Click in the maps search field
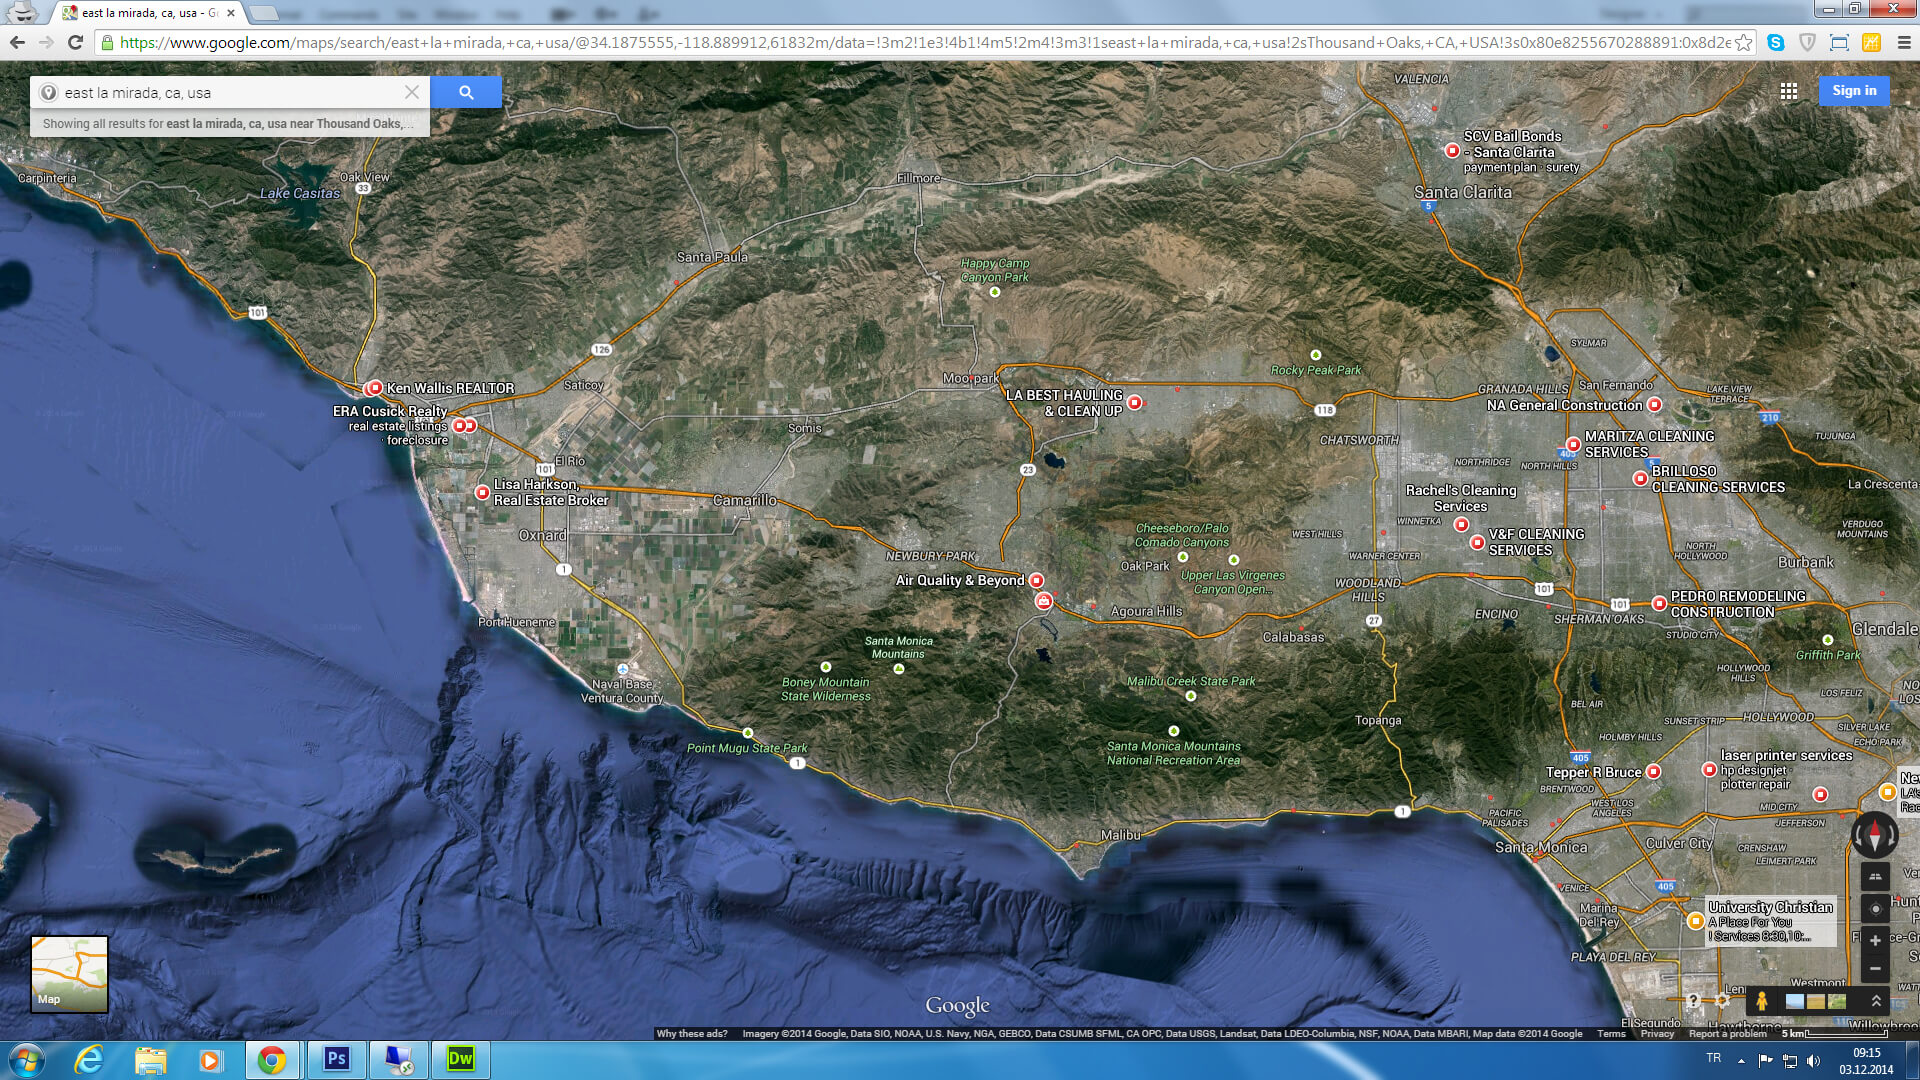 click(x=230, y=92)
